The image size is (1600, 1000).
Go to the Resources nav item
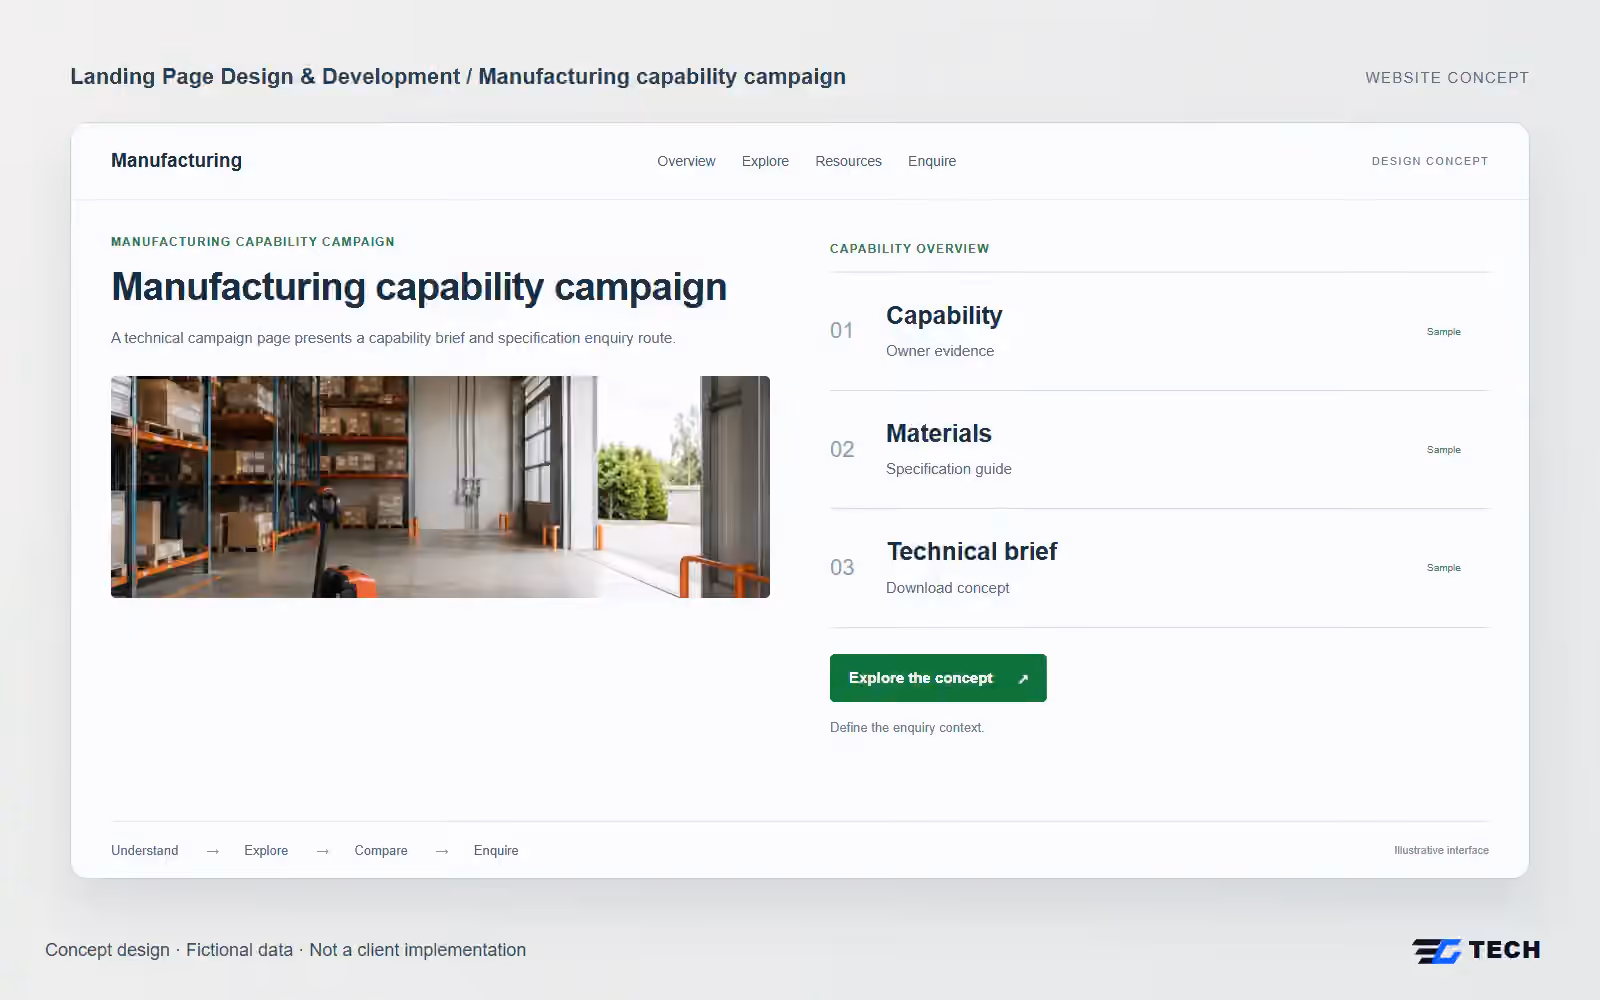(x=848, y=161)
